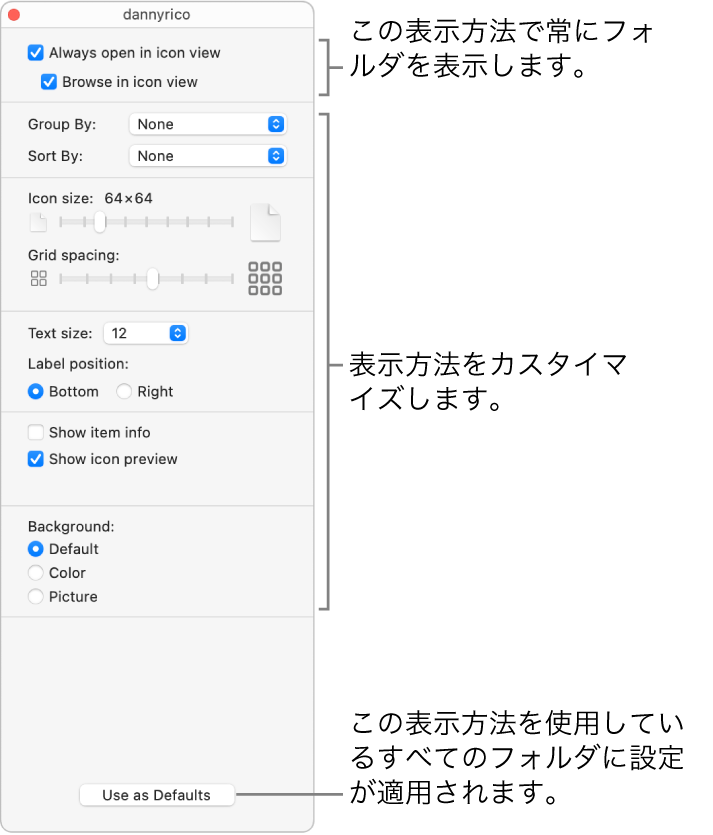Click the wide grid icon beside Grid spacing

[265, 278]
